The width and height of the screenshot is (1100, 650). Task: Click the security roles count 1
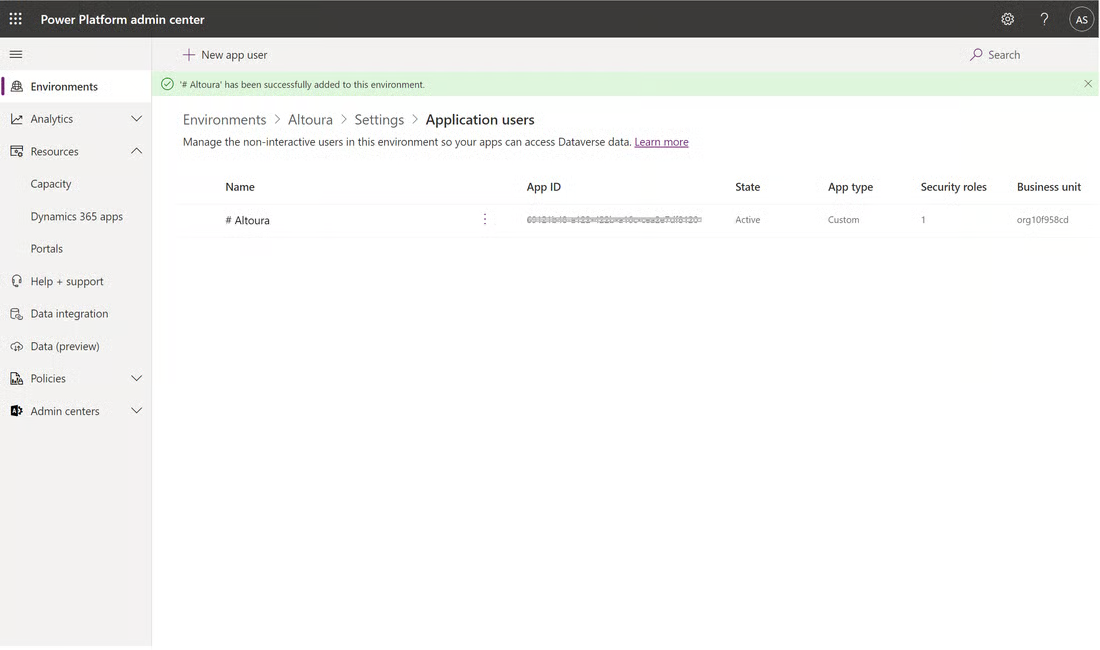pyautogui.click(x=923, y=219)
